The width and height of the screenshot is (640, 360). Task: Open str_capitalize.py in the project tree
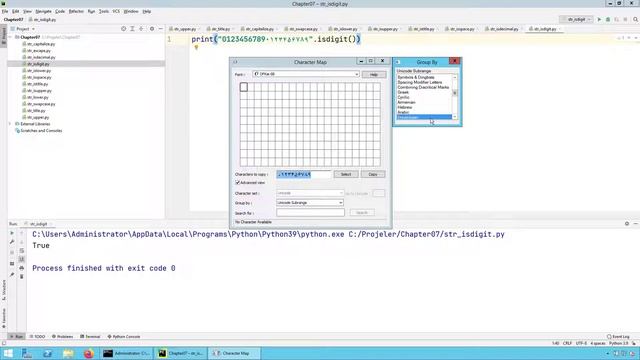click(x=41, y=44)
